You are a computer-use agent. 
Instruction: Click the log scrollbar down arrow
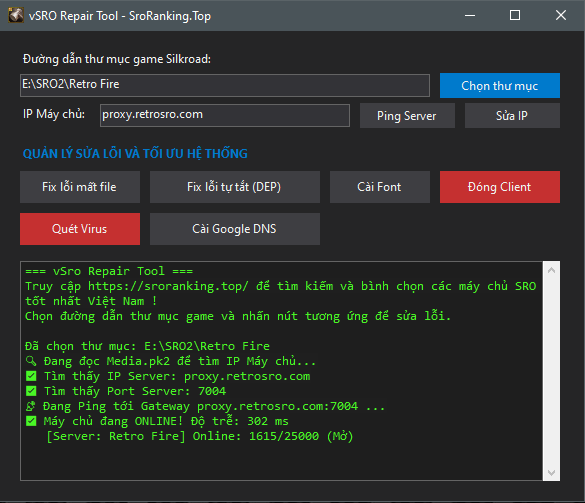click(x=551, y=473)
